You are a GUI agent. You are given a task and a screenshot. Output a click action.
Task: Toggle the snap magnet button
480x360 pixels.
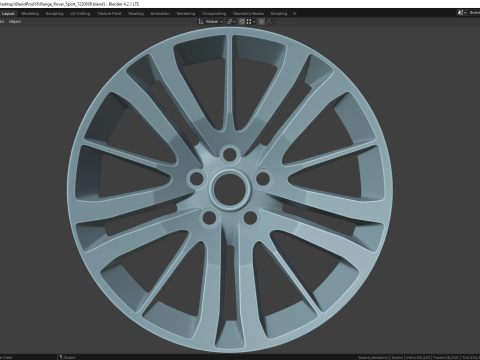click(x=242, y=22)
